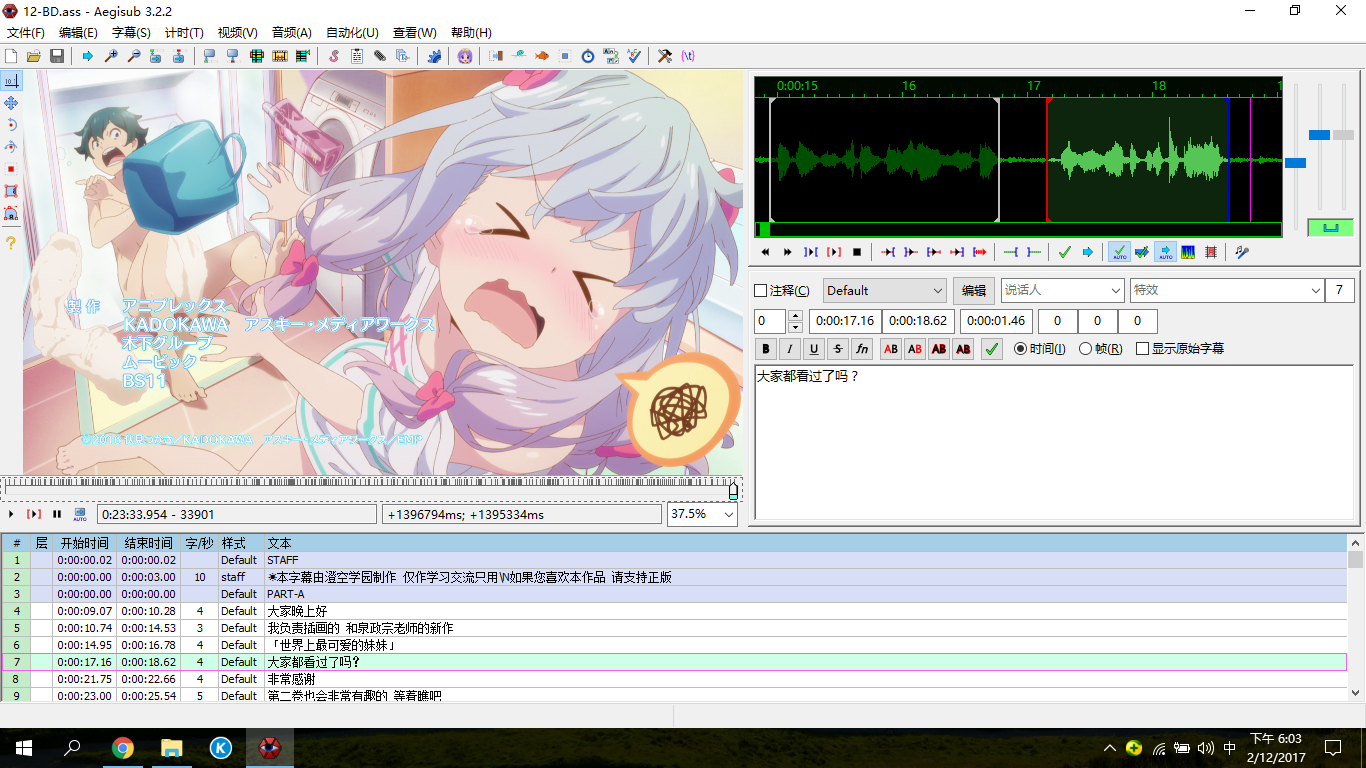Open the 文件 File menu

click(x=26, y=33)
